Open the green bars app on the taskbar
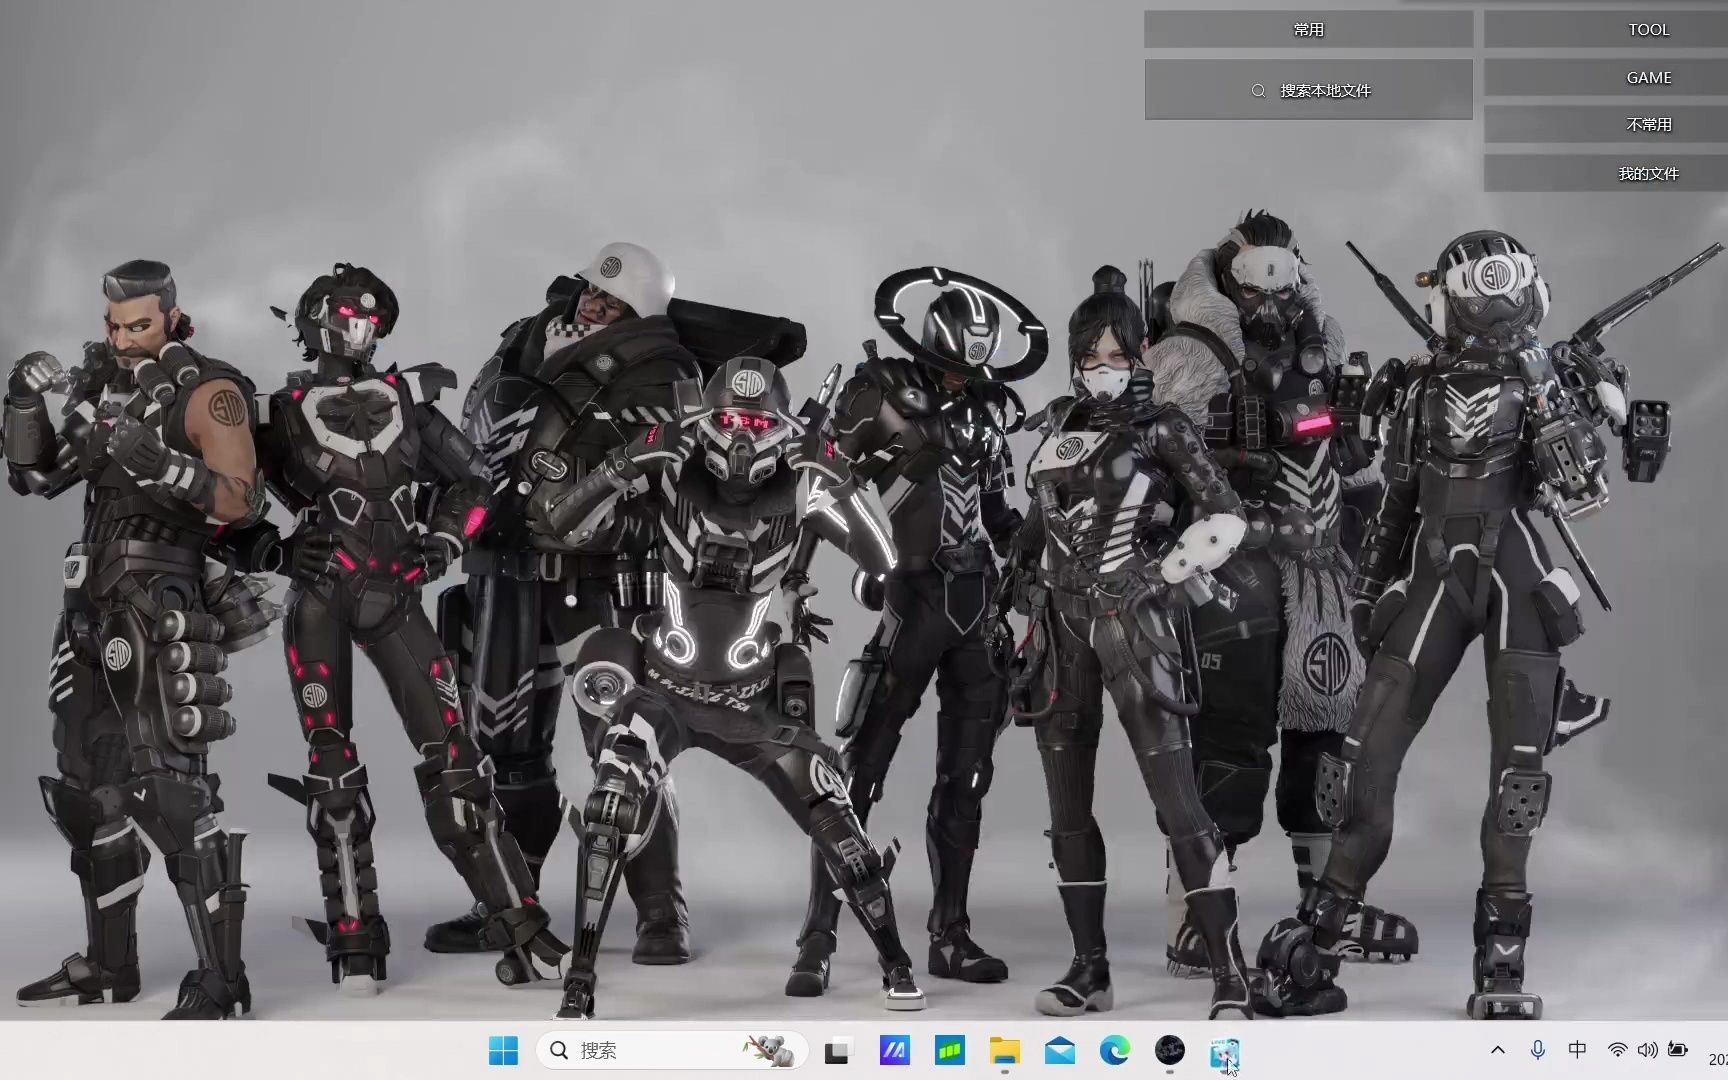The height and width of the screenshot is (1080, 1728). (x=949, y=1050)
